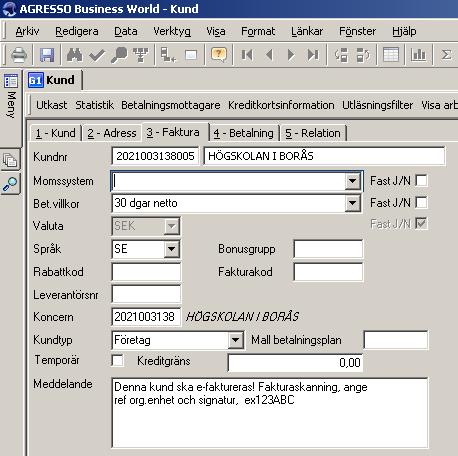Viewport: 458px width, 456px height.
Task: Click the Mall betalningsplan field
Action: (396, 340)
